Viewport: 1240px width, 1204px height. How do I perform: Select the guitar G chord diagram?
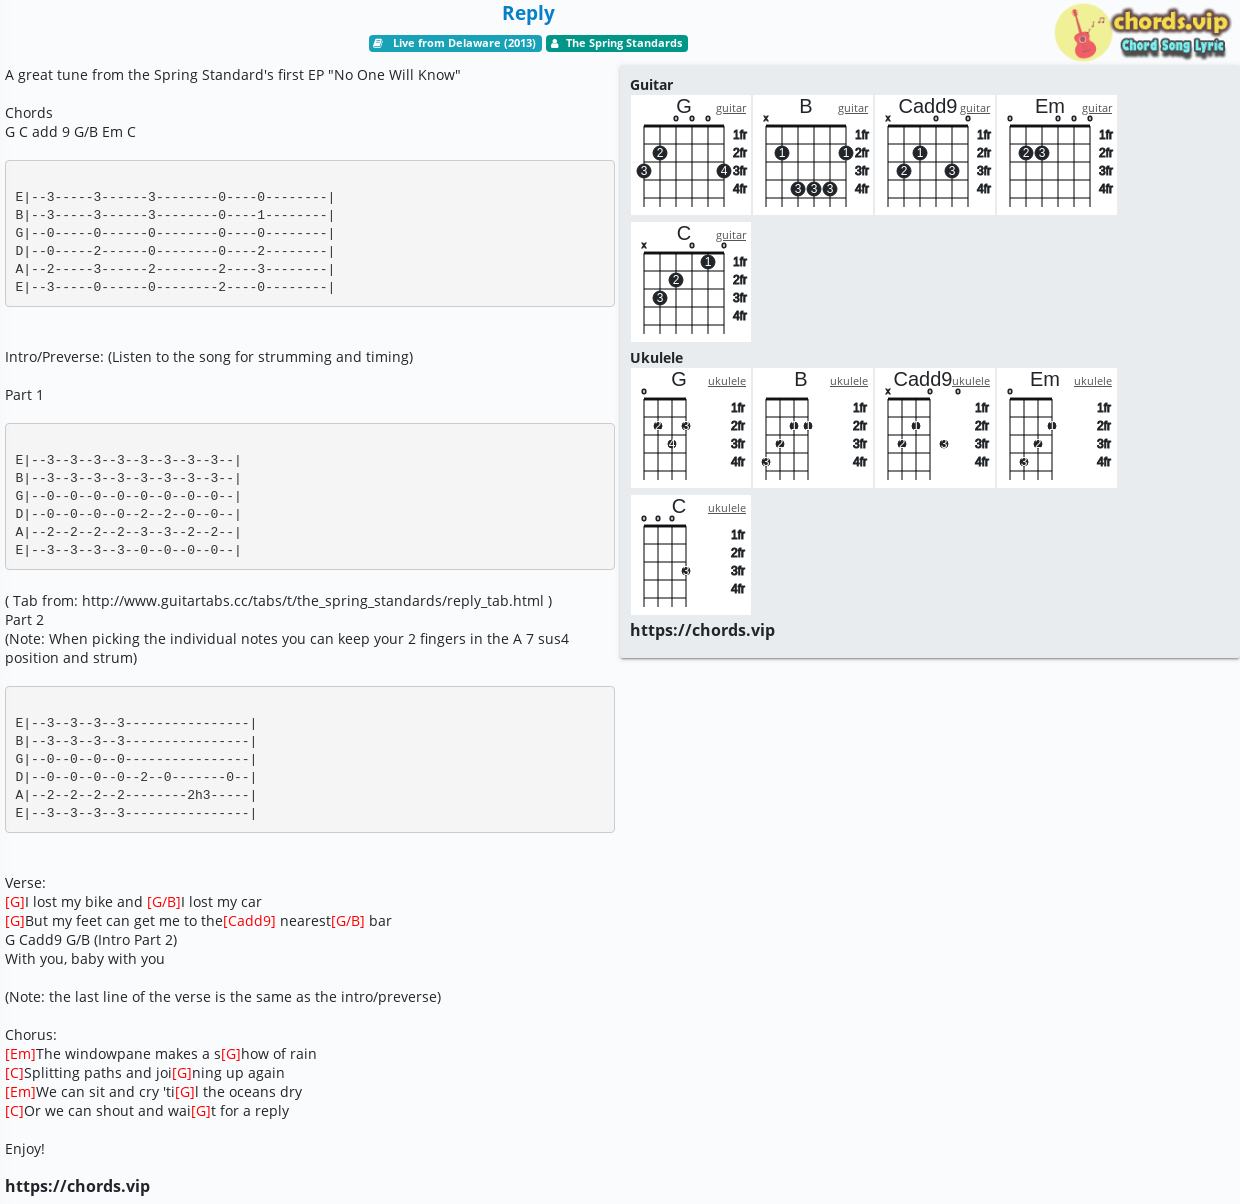click(691, 155)
